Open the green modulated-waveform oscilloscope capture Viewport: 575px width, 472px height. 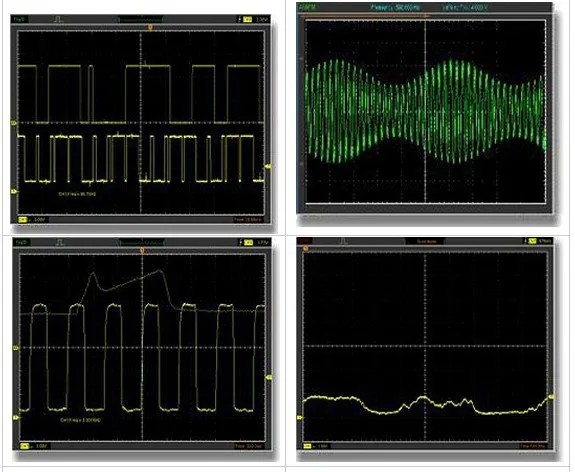(x=425, y=108)
